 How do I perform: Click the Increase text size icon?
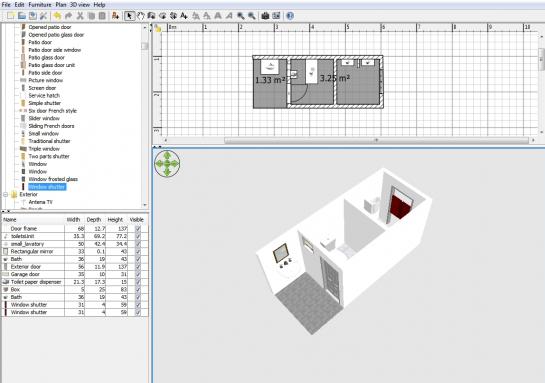pos(196,16)
